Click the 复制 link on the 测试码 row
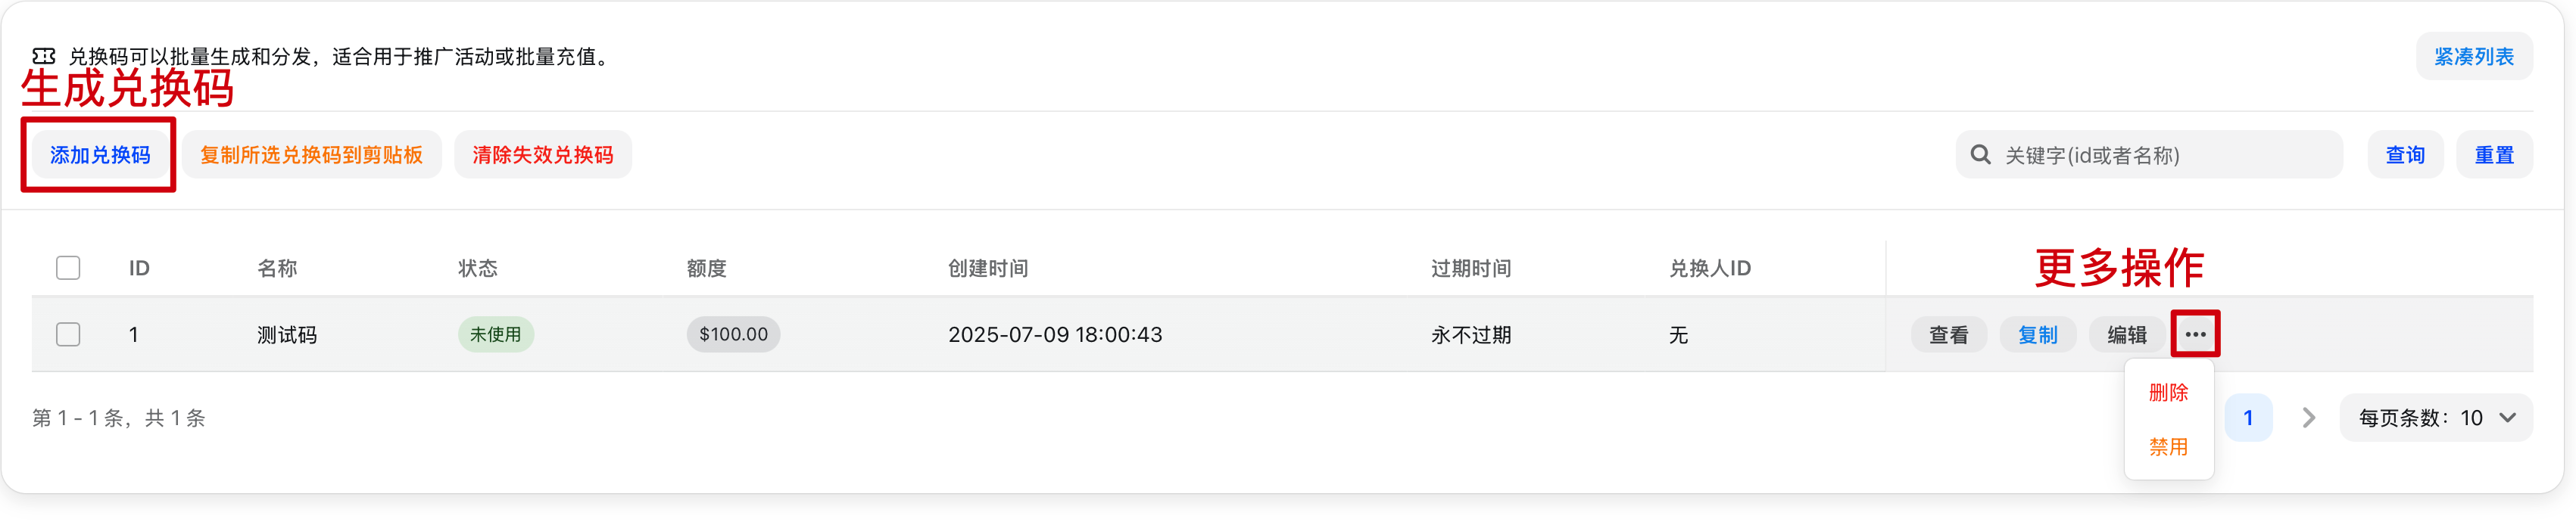The image size is (2576, 525). (x=2038, y=334)
